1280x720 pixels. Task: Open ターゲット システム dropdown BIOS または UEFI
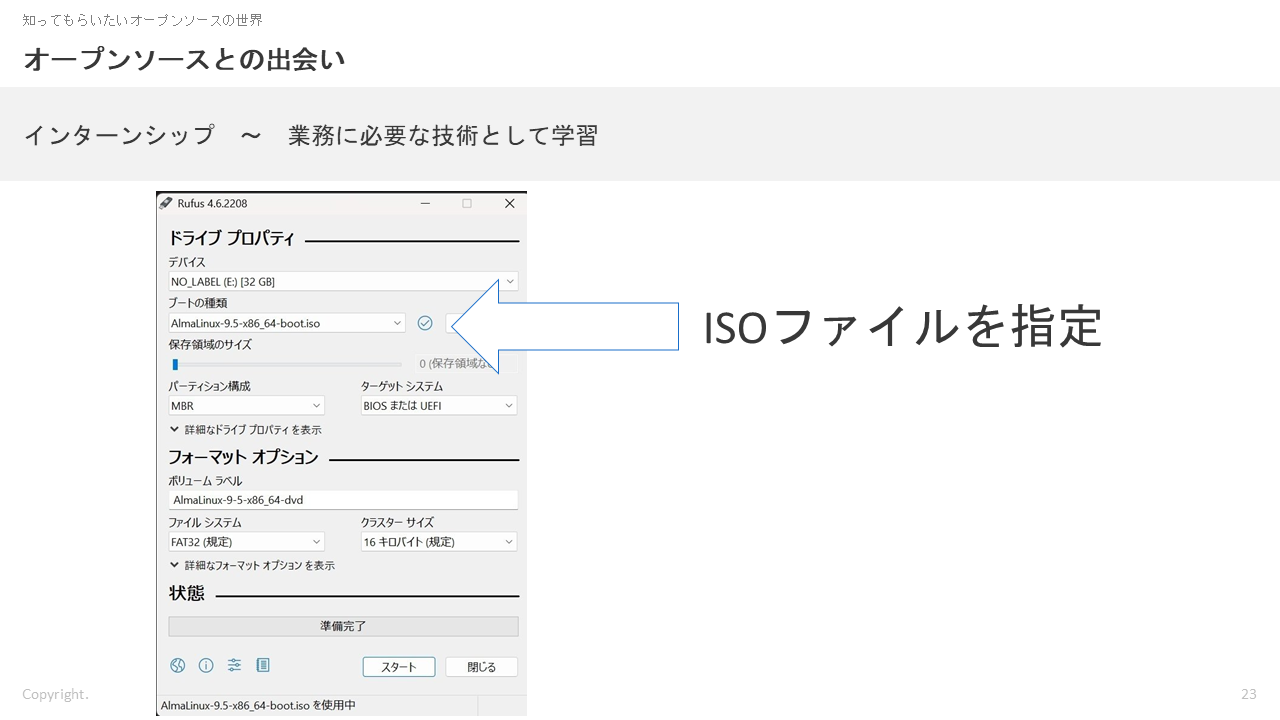click(x=439, y=406)
